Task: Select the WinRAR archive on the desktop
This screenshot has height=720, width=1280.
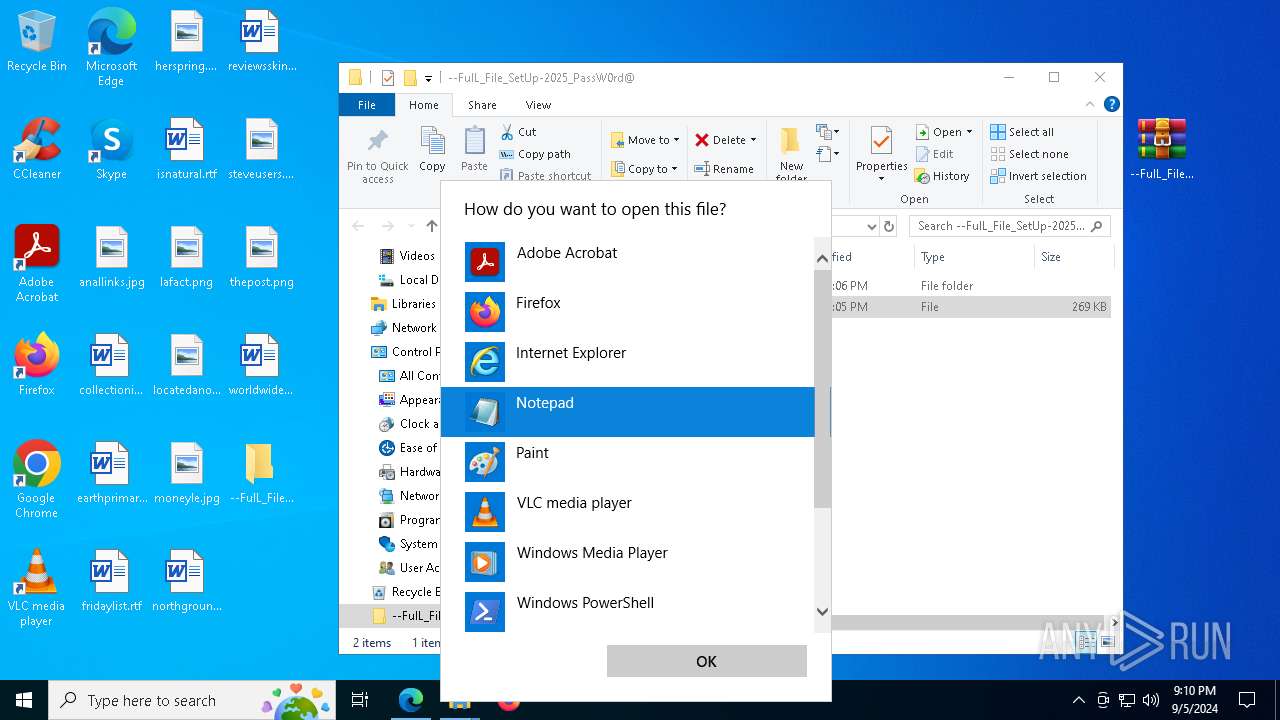Action: point(1162,149)
